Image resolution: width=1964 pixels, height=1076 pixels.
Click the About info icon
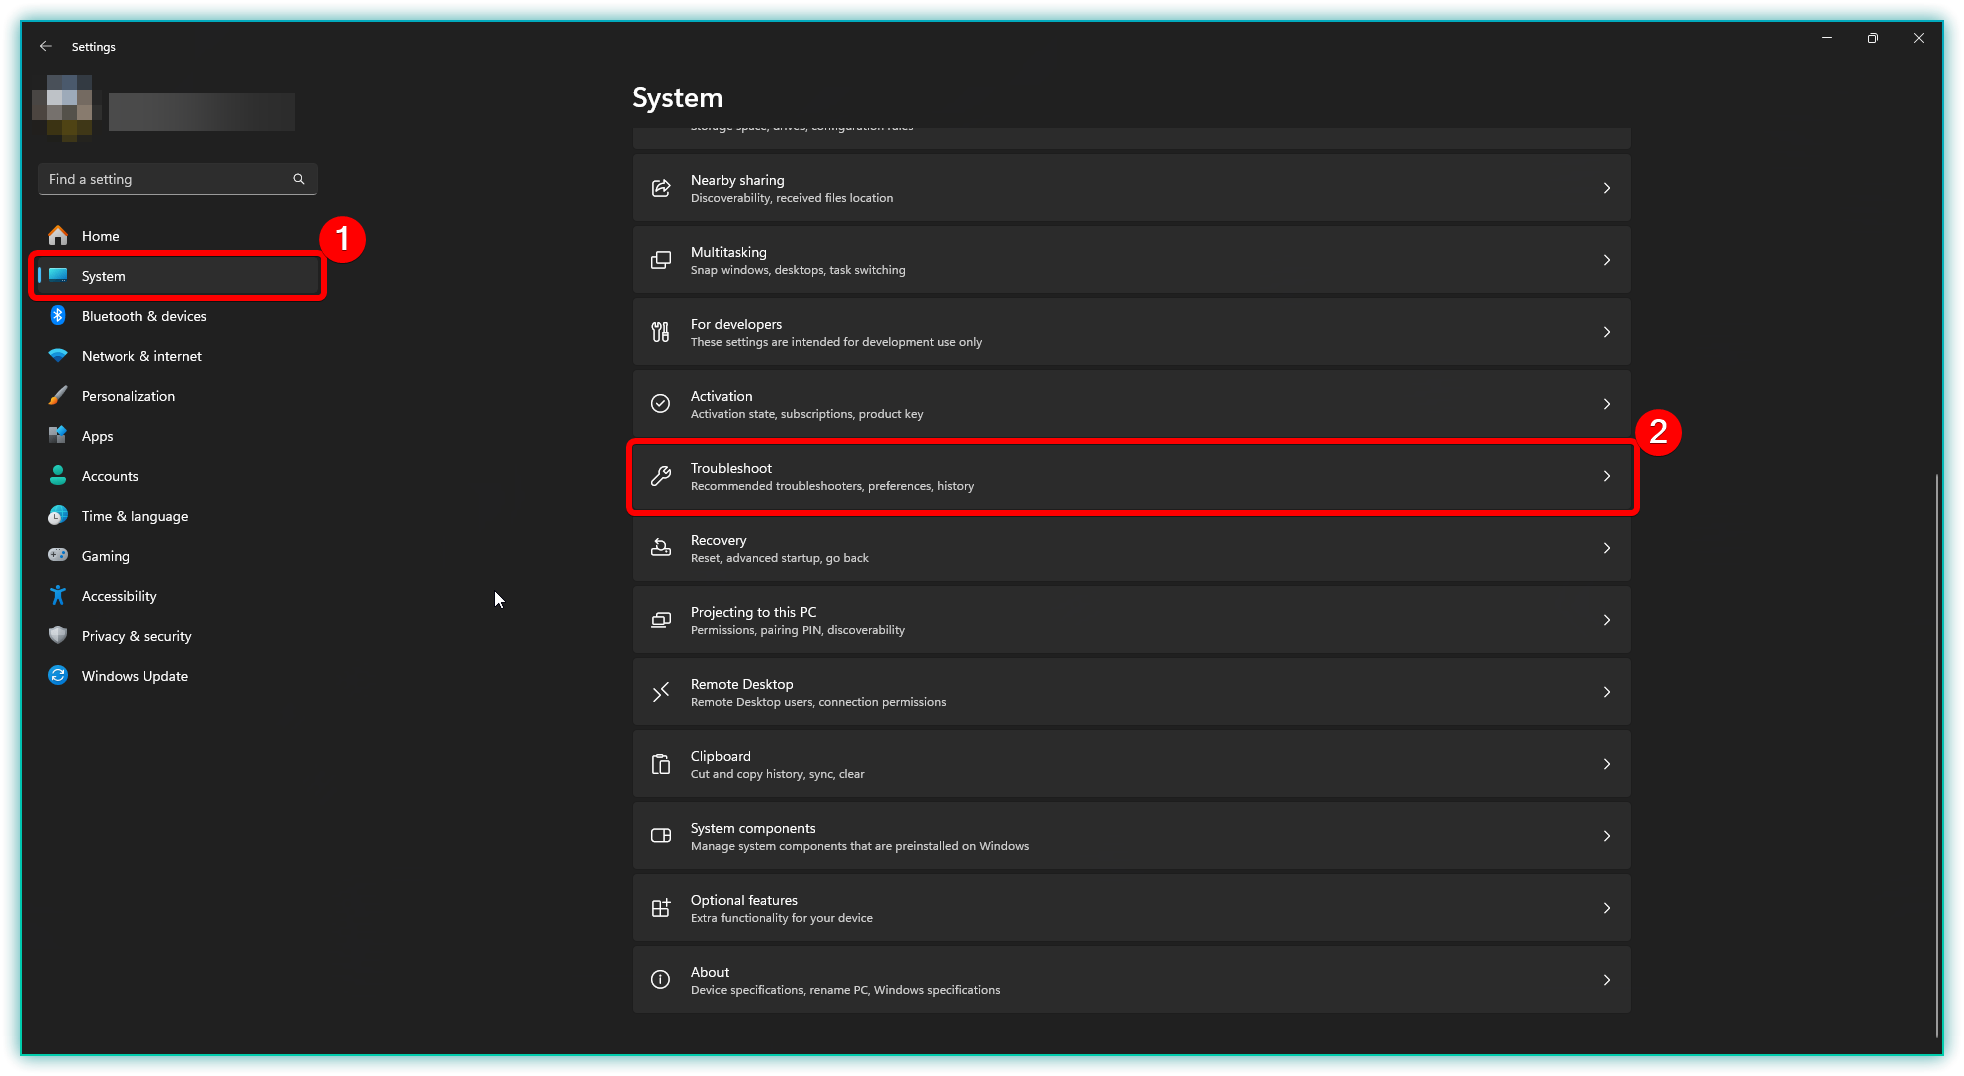click(661, 981)
